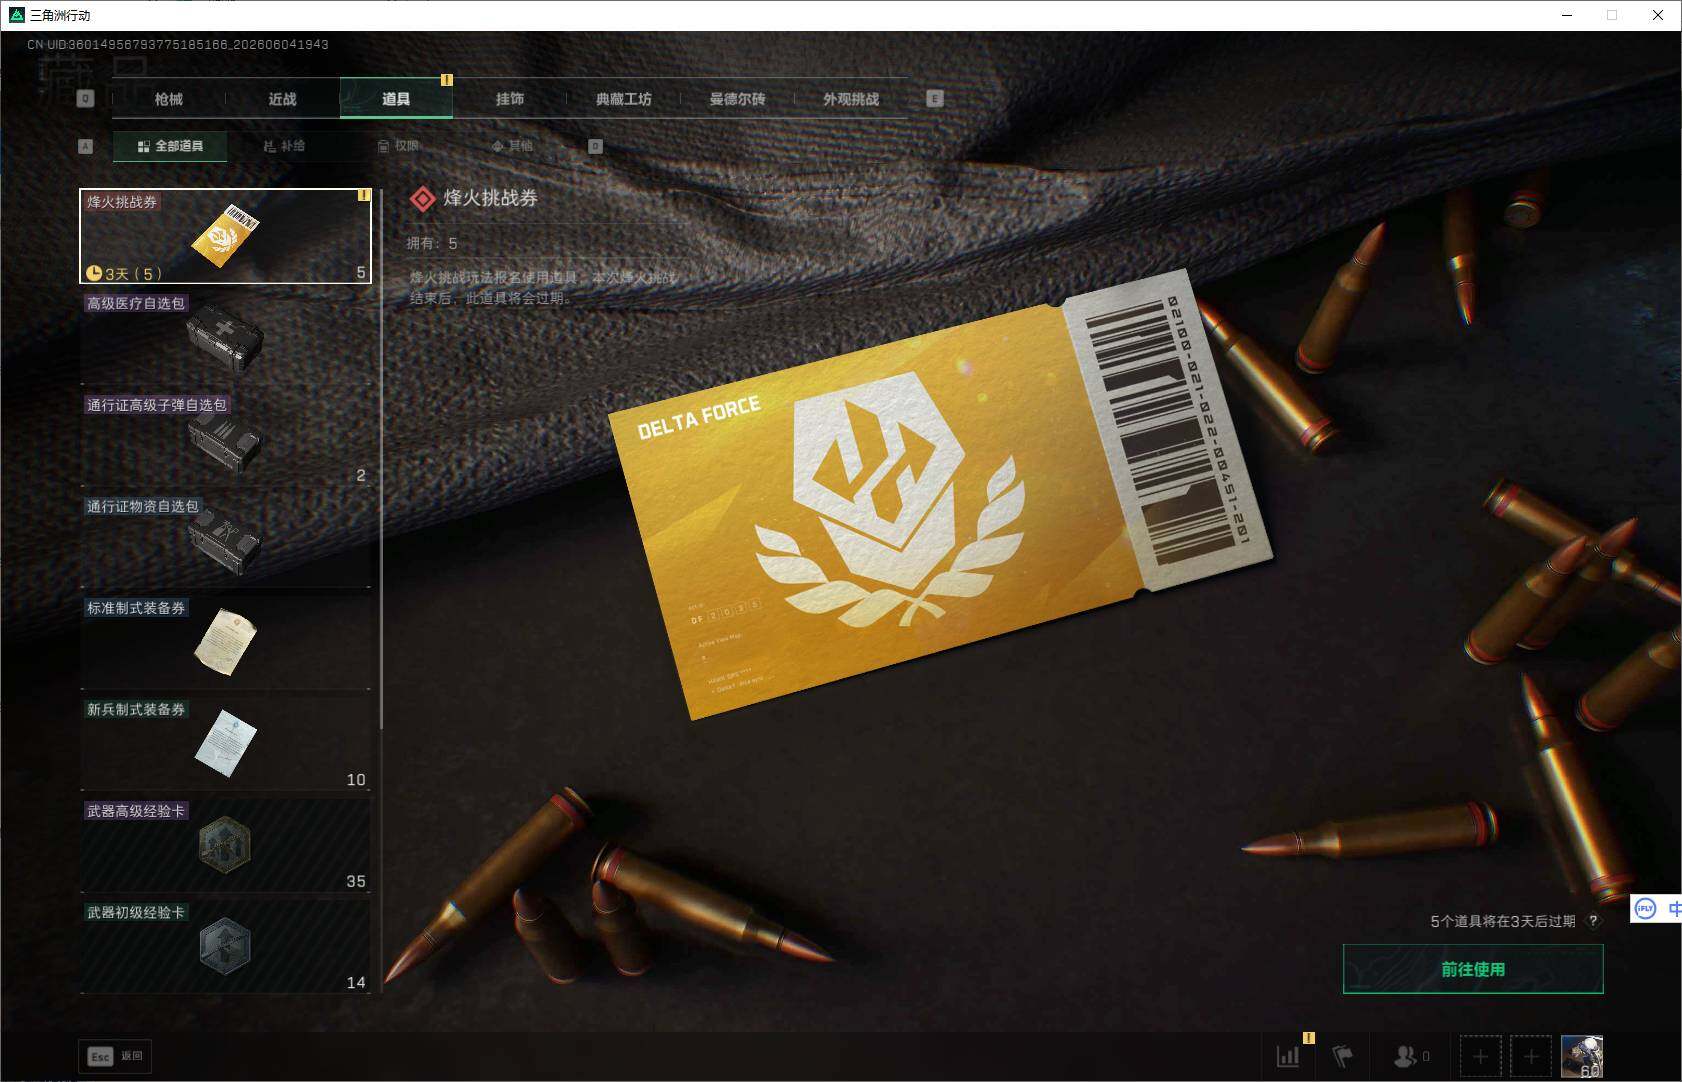This screenshot has height=1082, width=1682.
Task: Click the golden Delta Force ticket preview
Action: [x=940, y=495]
